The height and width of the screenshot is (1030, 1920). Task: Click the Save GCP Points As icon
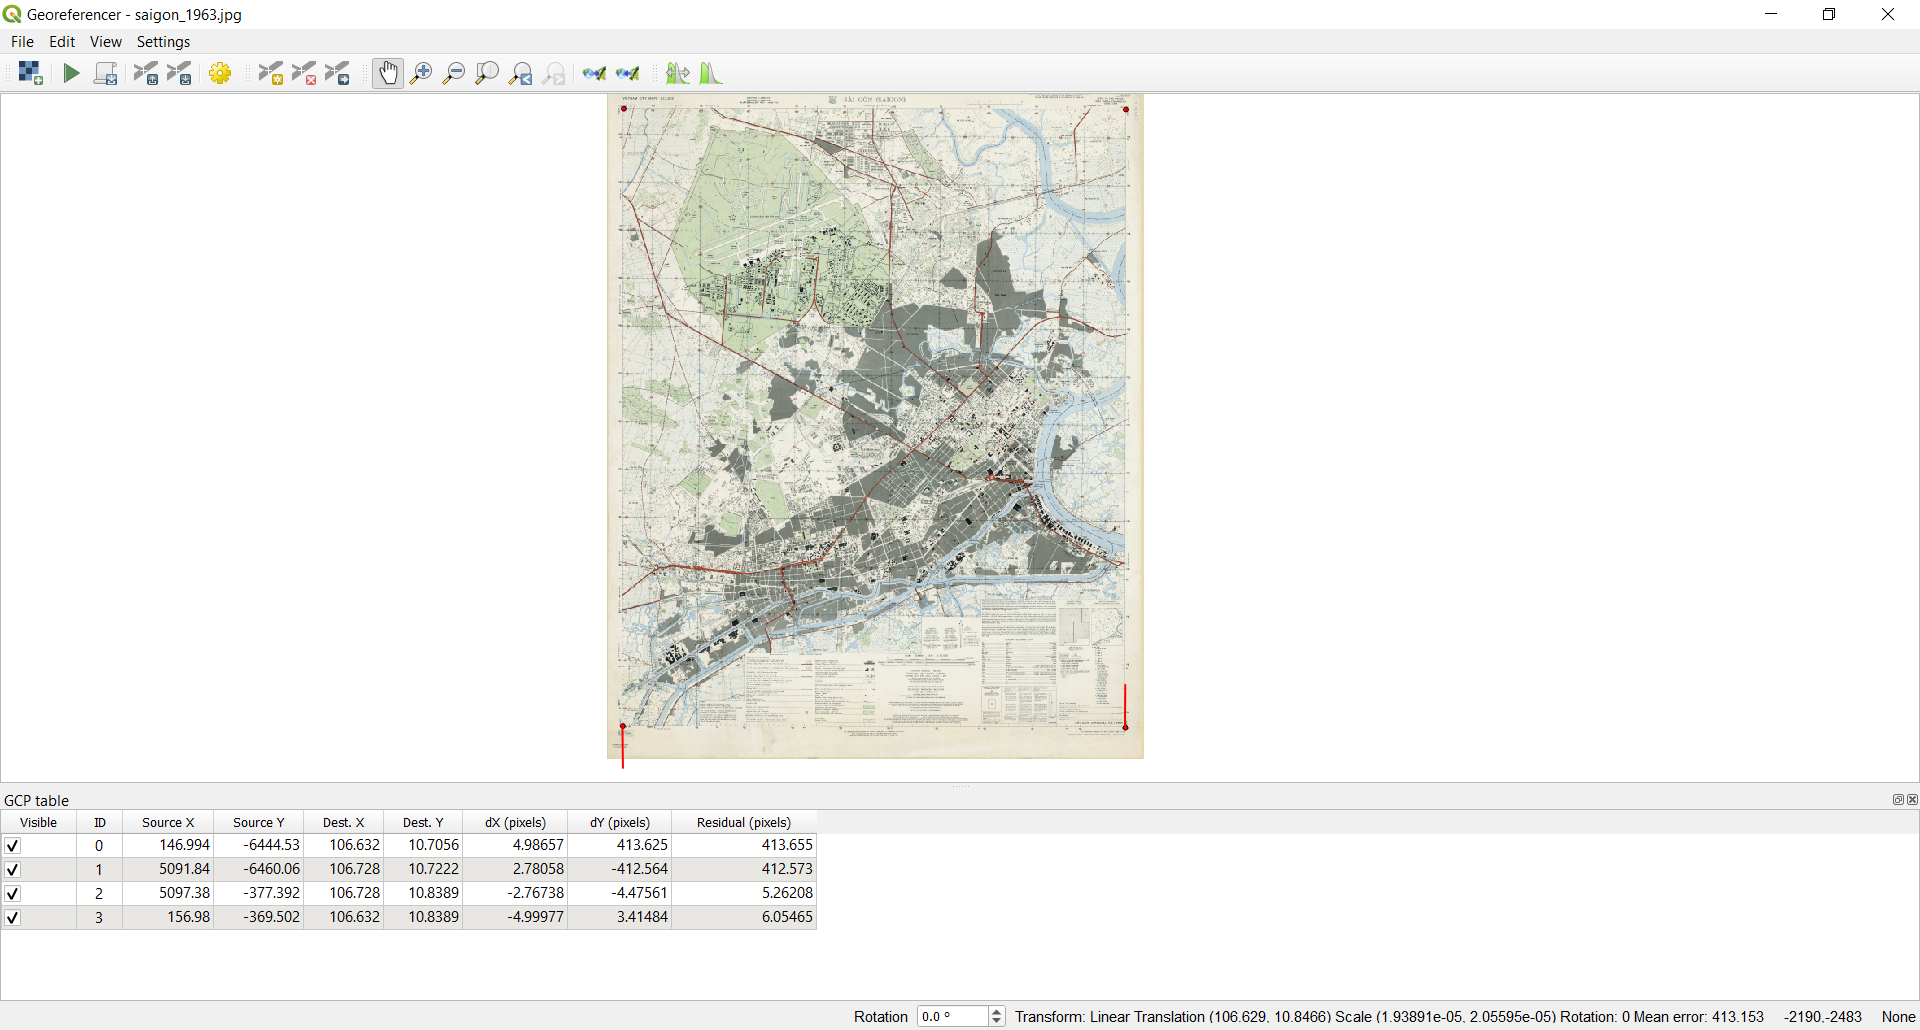pos(180,73)
